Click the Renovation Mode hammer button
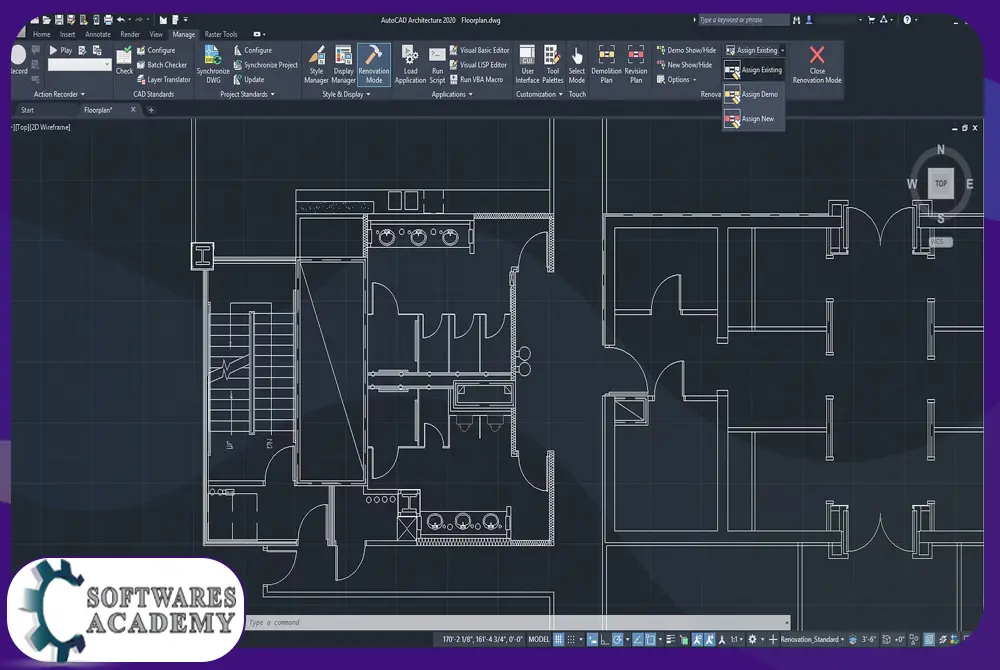The image size is (1000, 670). tap(374, 64)
